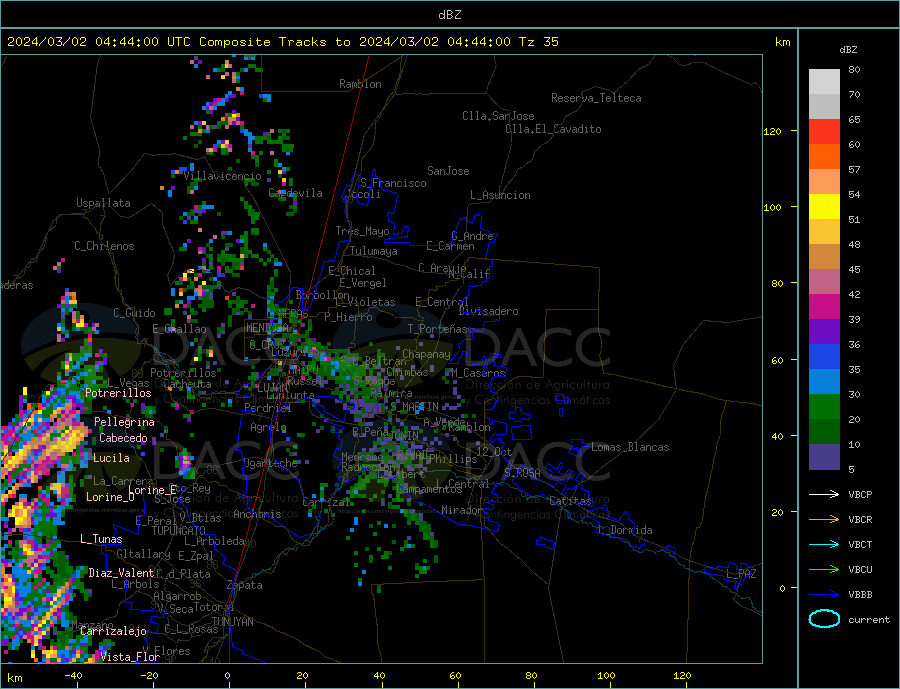Click the 'Lucila' white place label
Image resolution: width=900 pixels, height=689 pixels.
coord(111,458)
